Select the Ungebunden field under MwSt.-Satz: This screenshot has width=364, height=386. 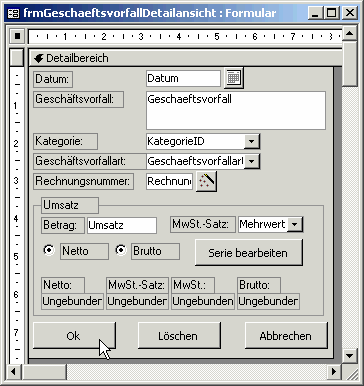(x=137, y=301)
